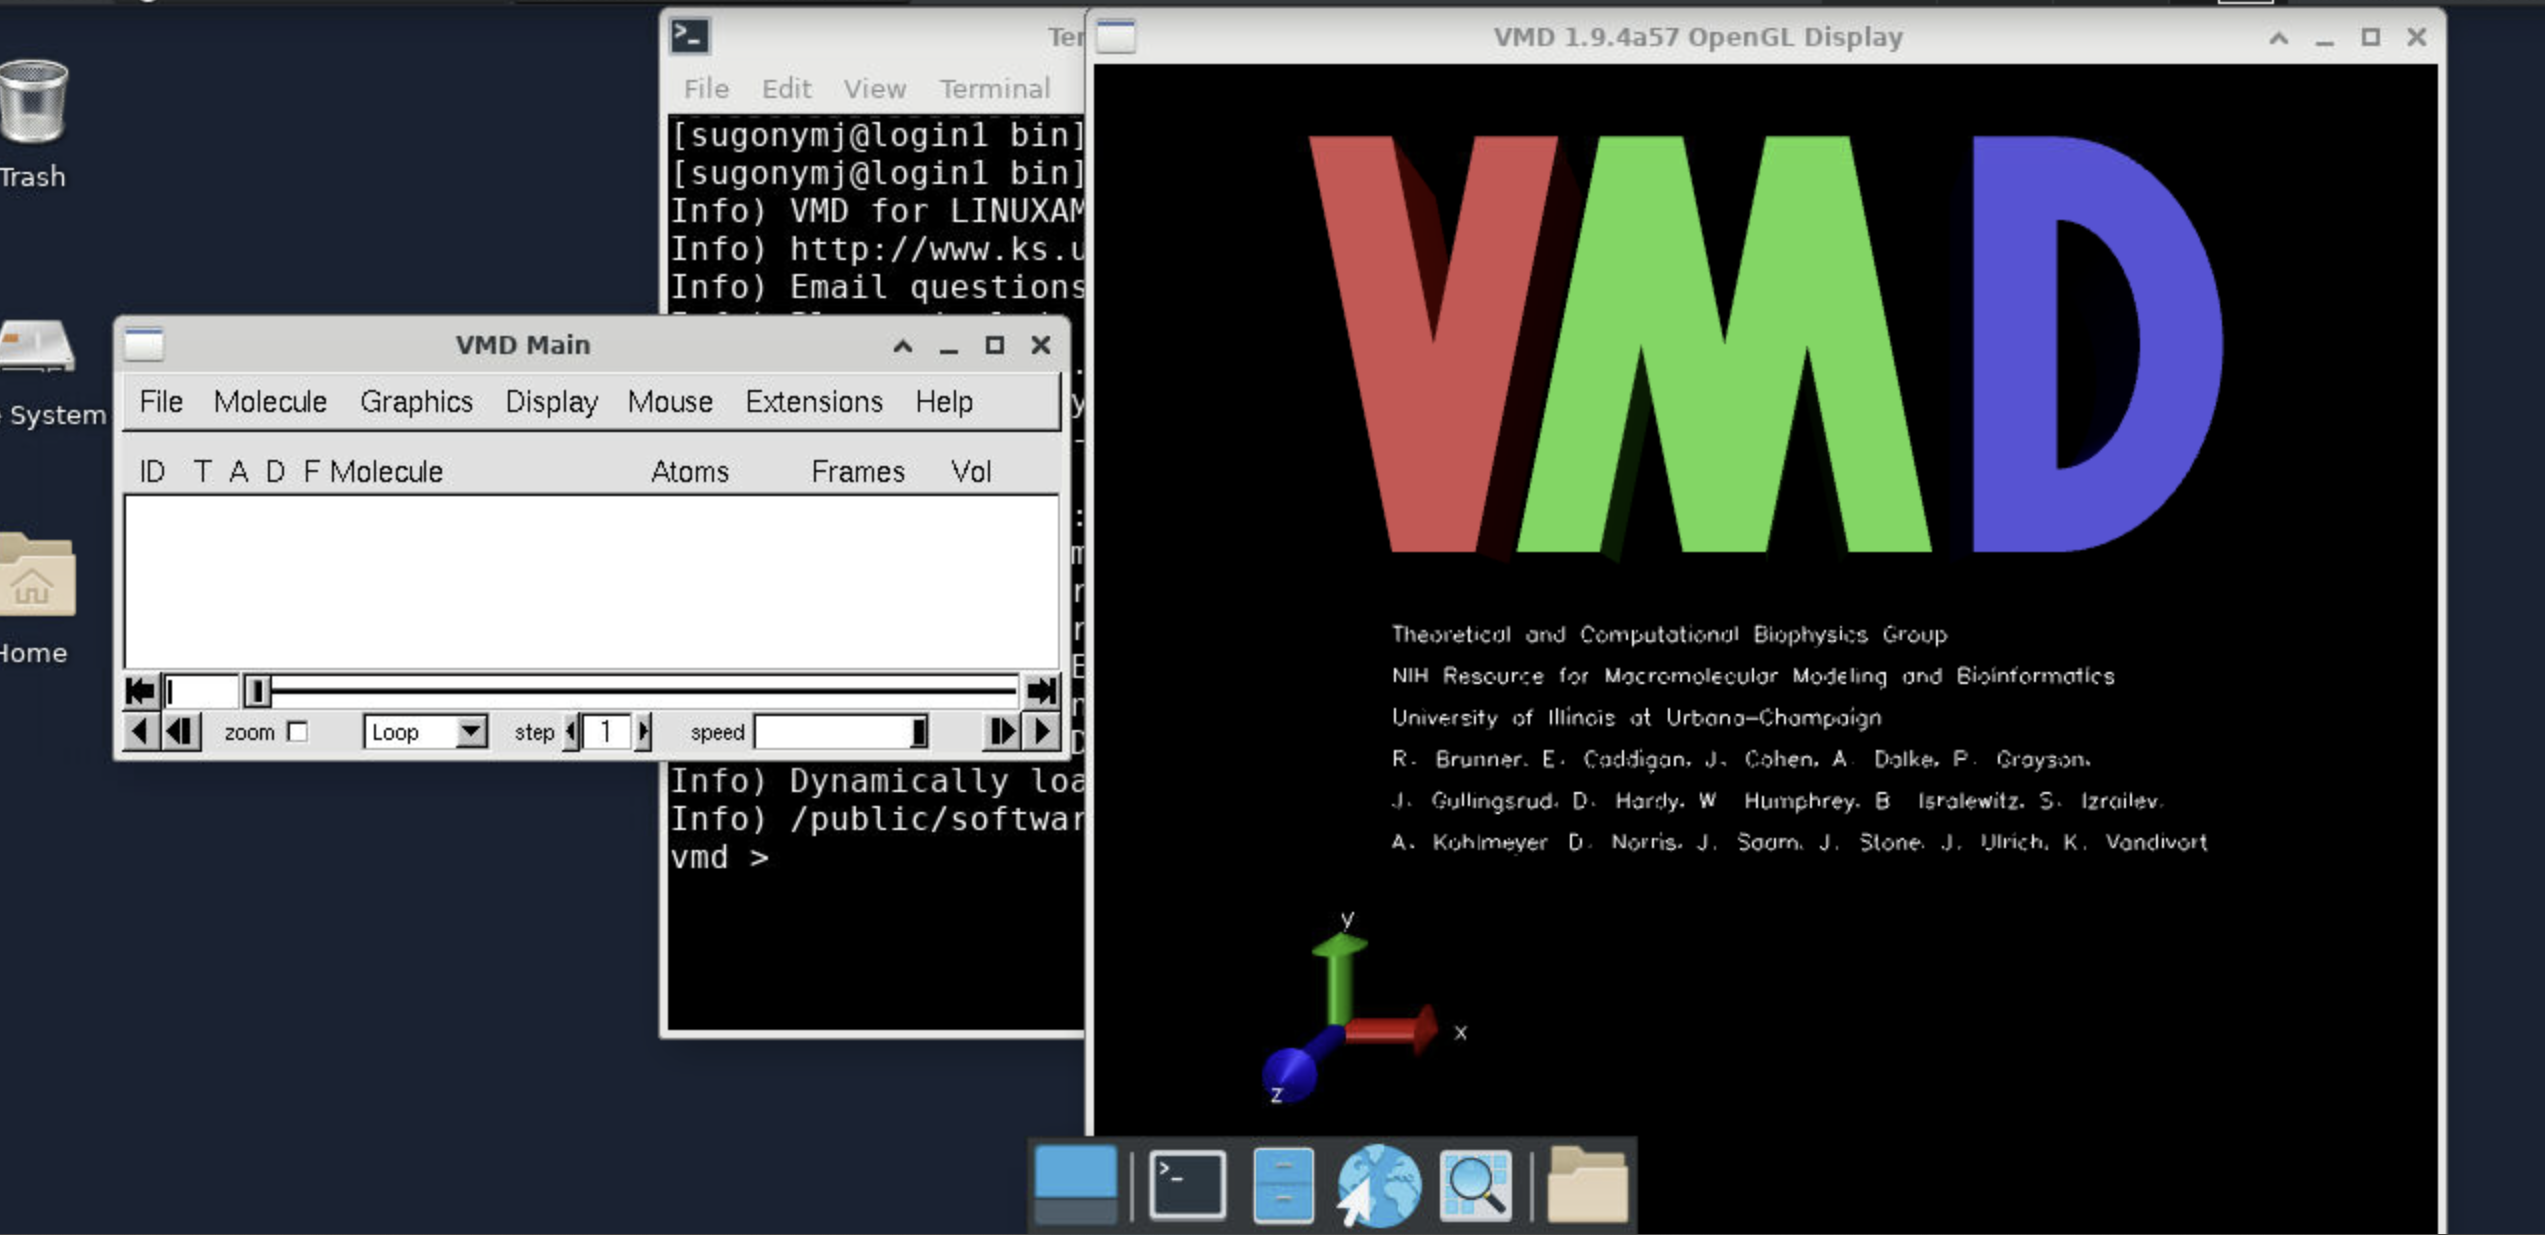The image size is (2545, 1235).
Task: Open folder icon in dock
Action: (1587, 1185)
